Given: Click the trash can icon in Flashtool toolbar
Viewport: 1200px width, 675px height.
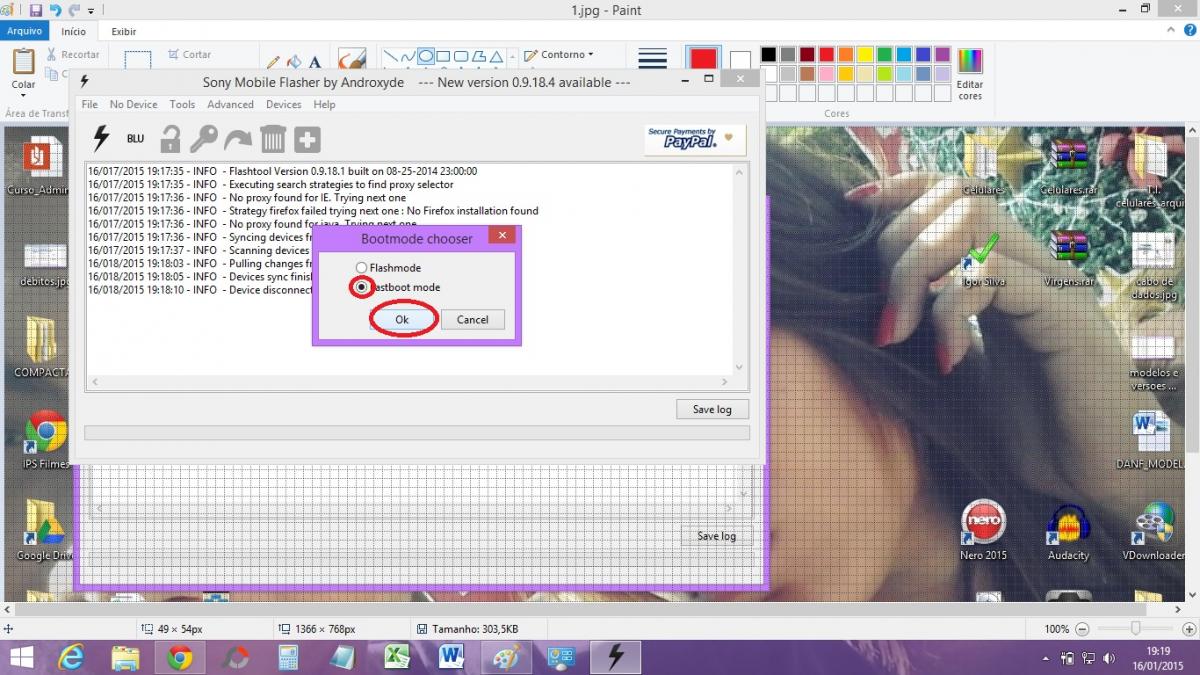Looking at the screenshot, I should (272, 138).
